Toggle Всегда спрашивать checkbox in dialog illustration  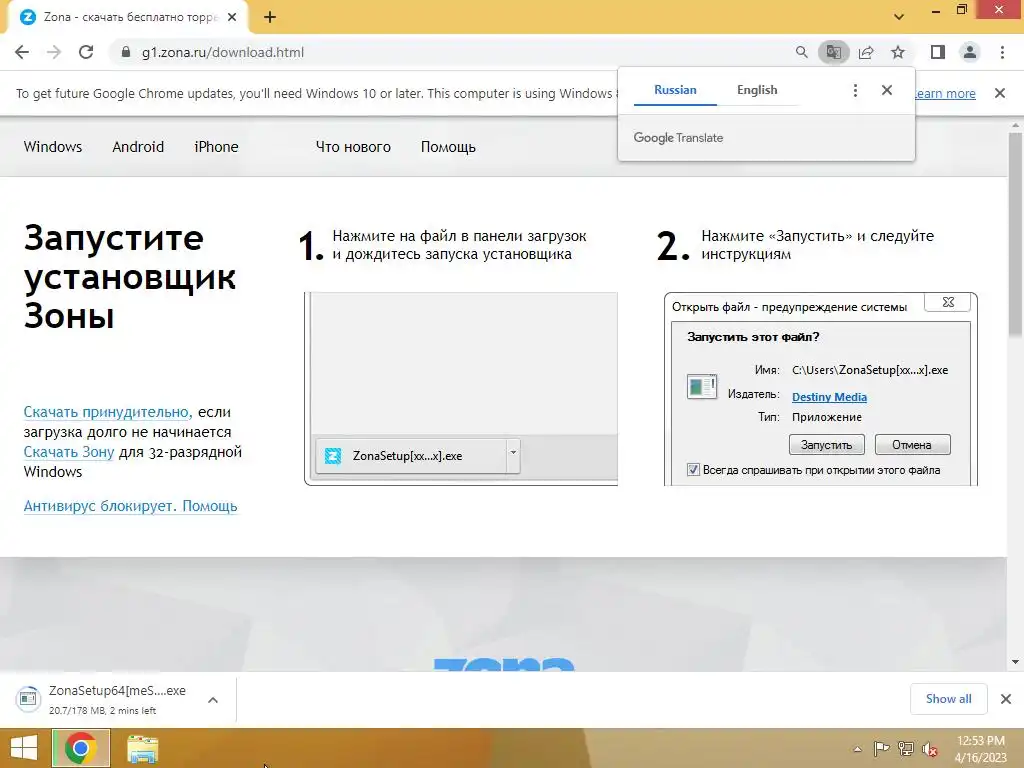click(x=694, y=470)
